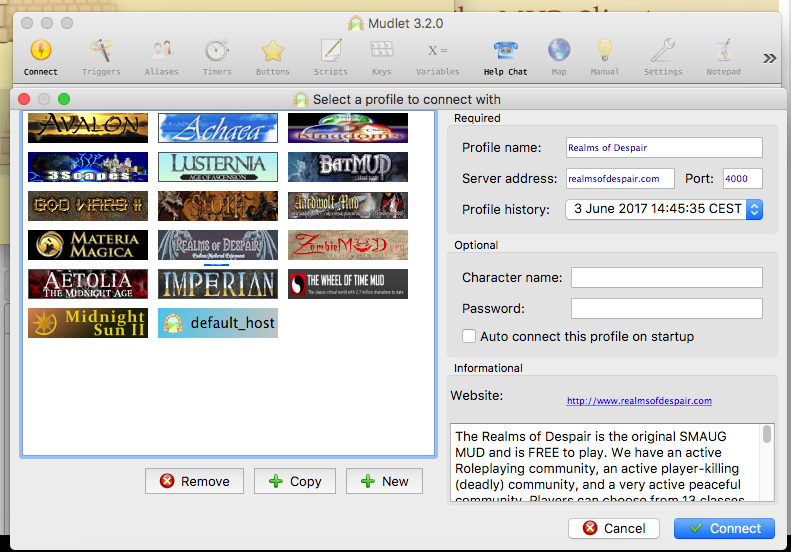Click the Remove profile button
The width and height of the screenshot is (791, 552).
click(x=194, y=481)
